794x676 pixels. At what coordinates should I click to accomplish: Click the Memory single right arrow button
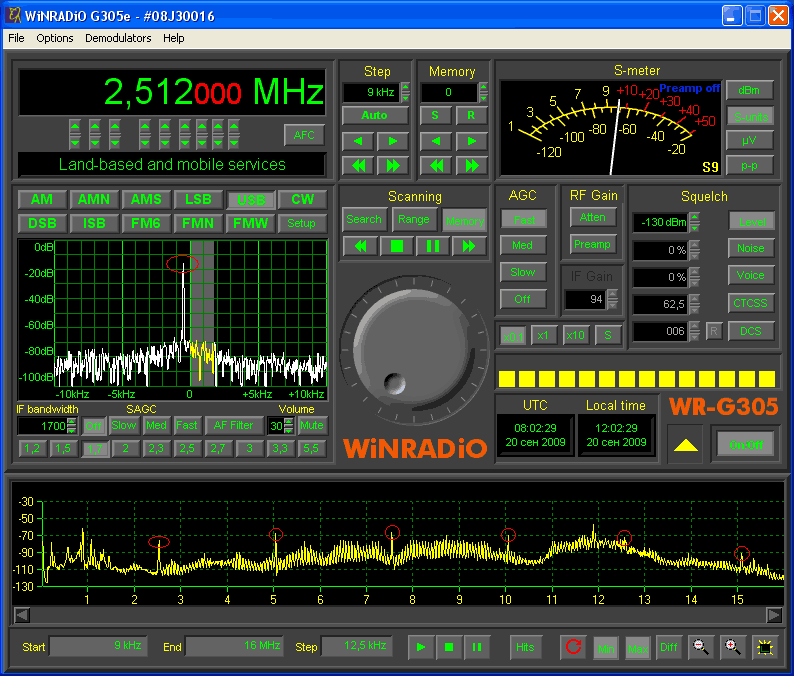pyautogui.click(x=471, y=141)
